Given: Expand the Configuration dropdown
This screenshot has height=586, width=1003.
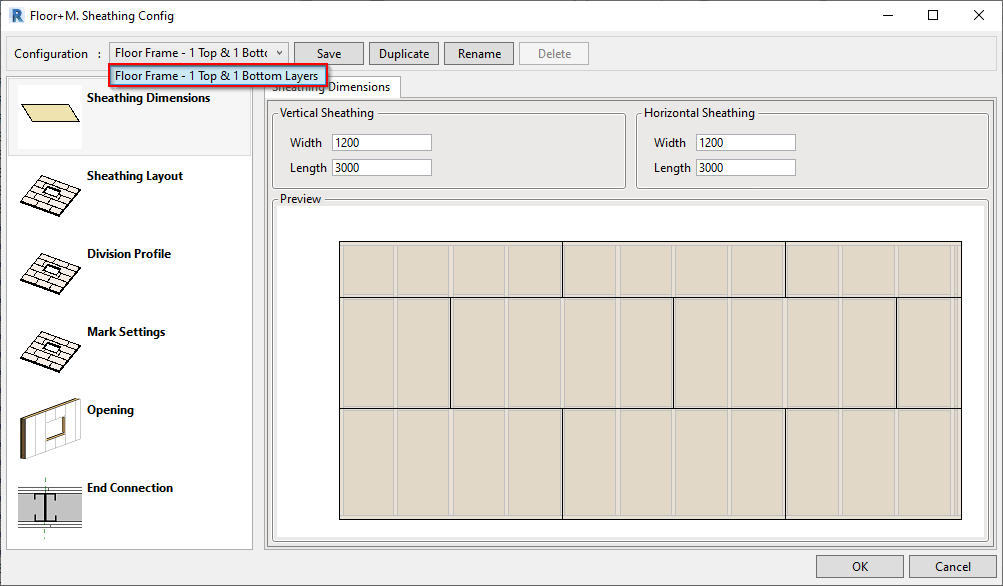Looking at the screenshot, I should click(279, 53).
